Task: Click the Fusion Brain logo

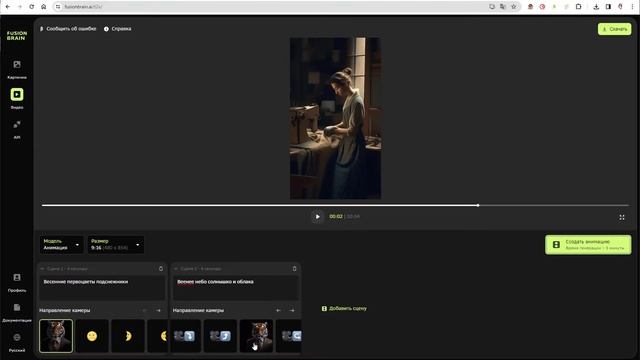Action: pyautogui.click(x=17, y=36)
